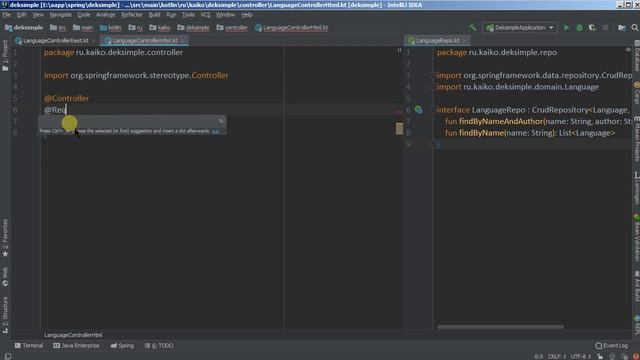This screenshot has width=640, height=360.
Task: Click the red error stripe marker near line 6
Action: tap(399, 111)
